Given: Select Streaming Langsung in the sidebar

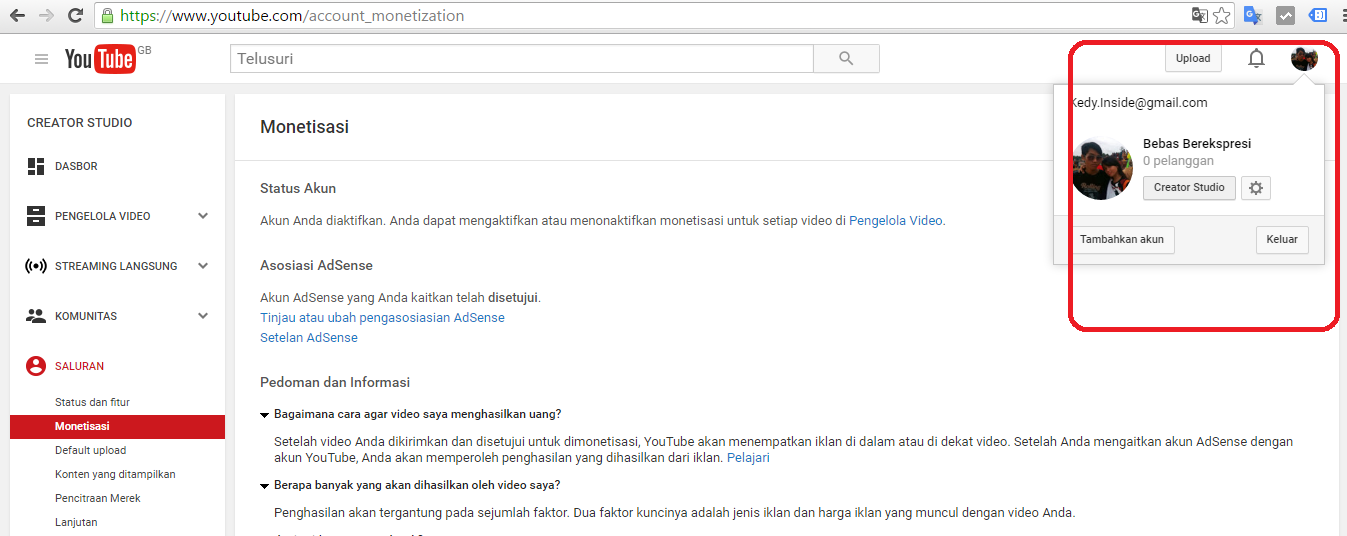Looking at the screenshot, I should [117, 266].
